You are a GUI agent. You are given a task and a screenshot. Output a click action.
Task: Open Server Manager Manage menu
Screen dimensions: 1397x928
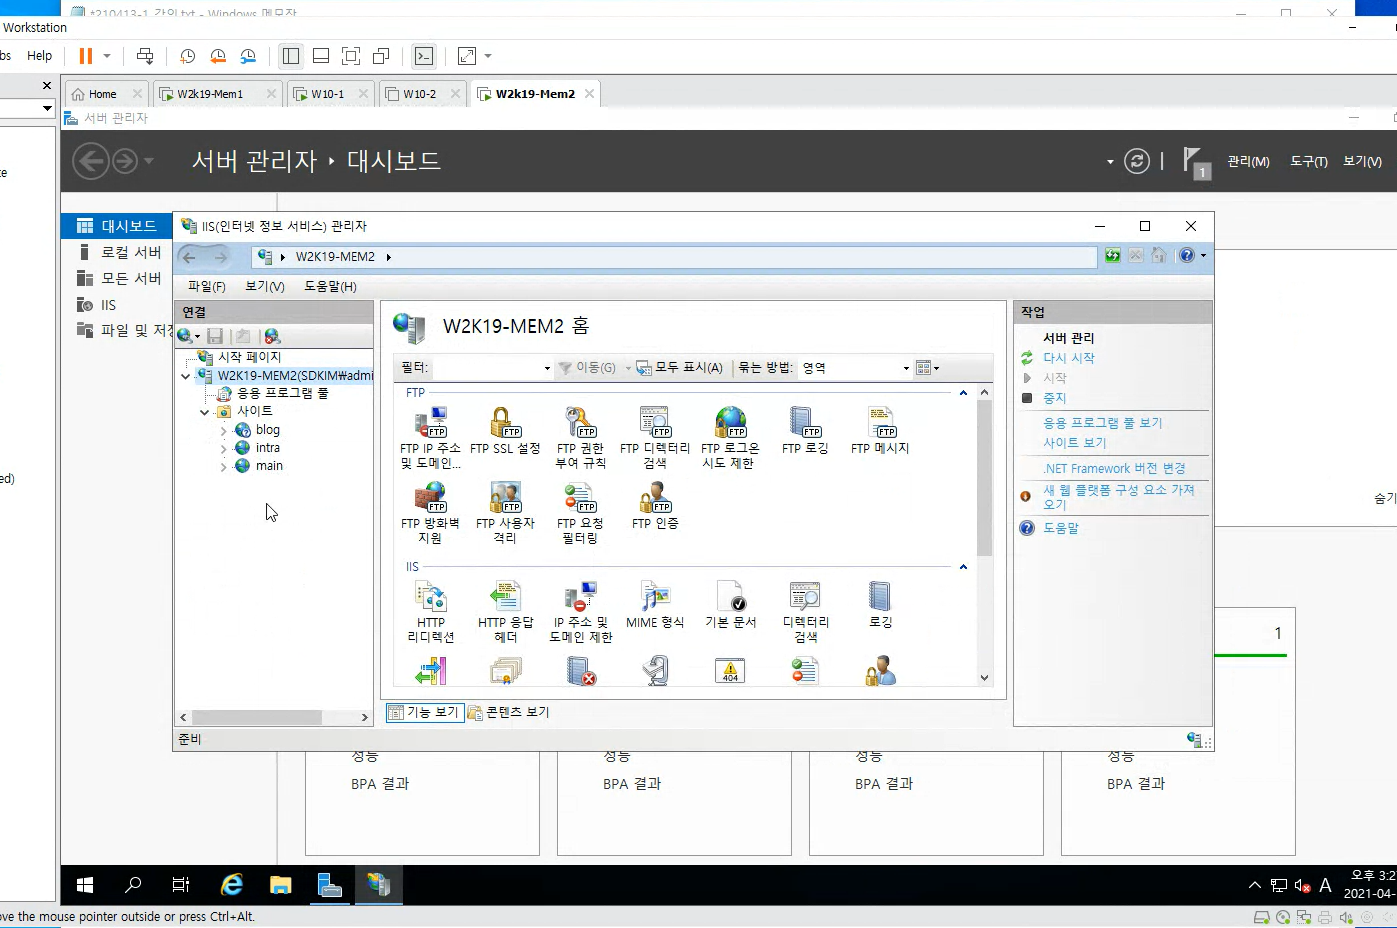coord(1248,161)
